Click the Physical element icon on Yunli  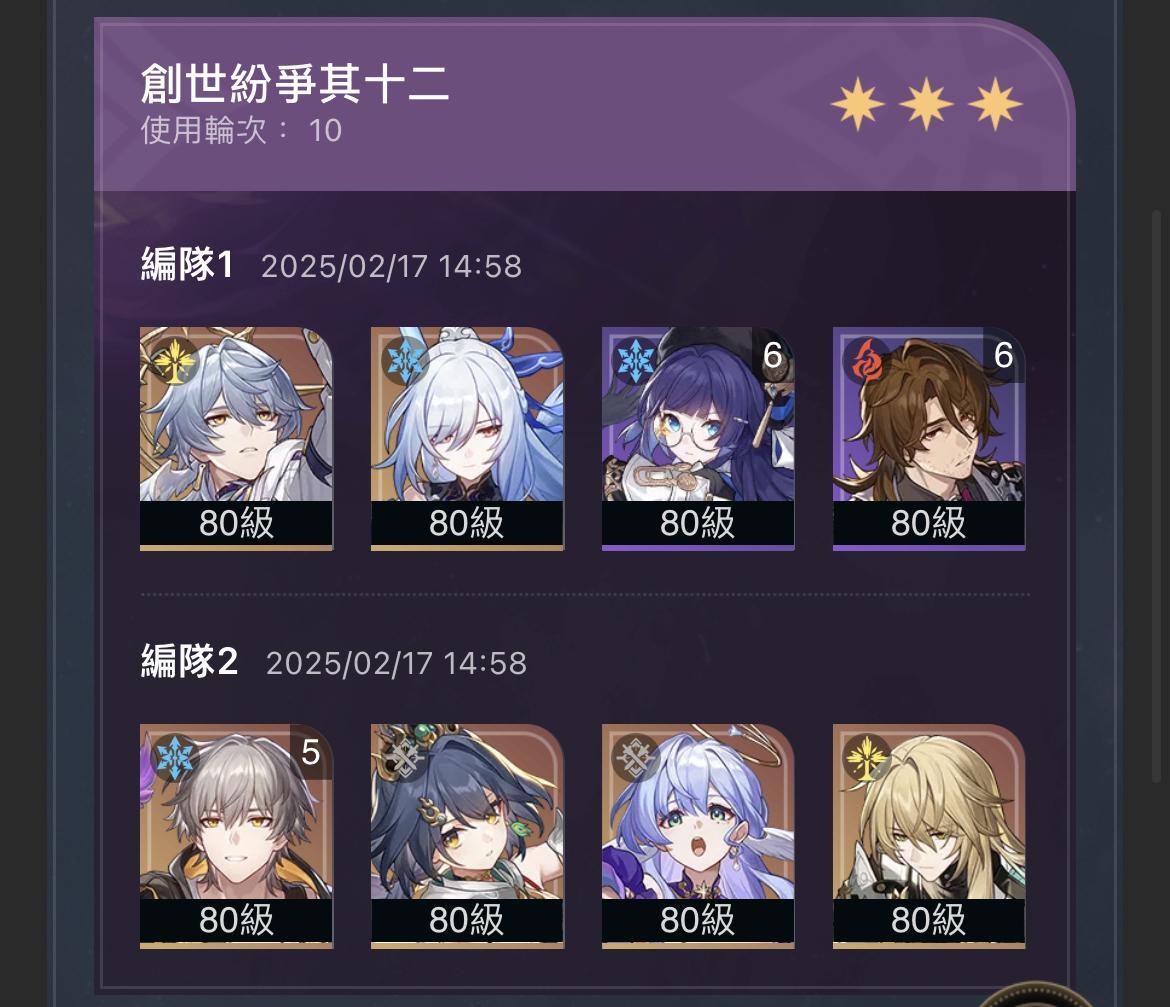pyautogui.click(x=404, y=758)
